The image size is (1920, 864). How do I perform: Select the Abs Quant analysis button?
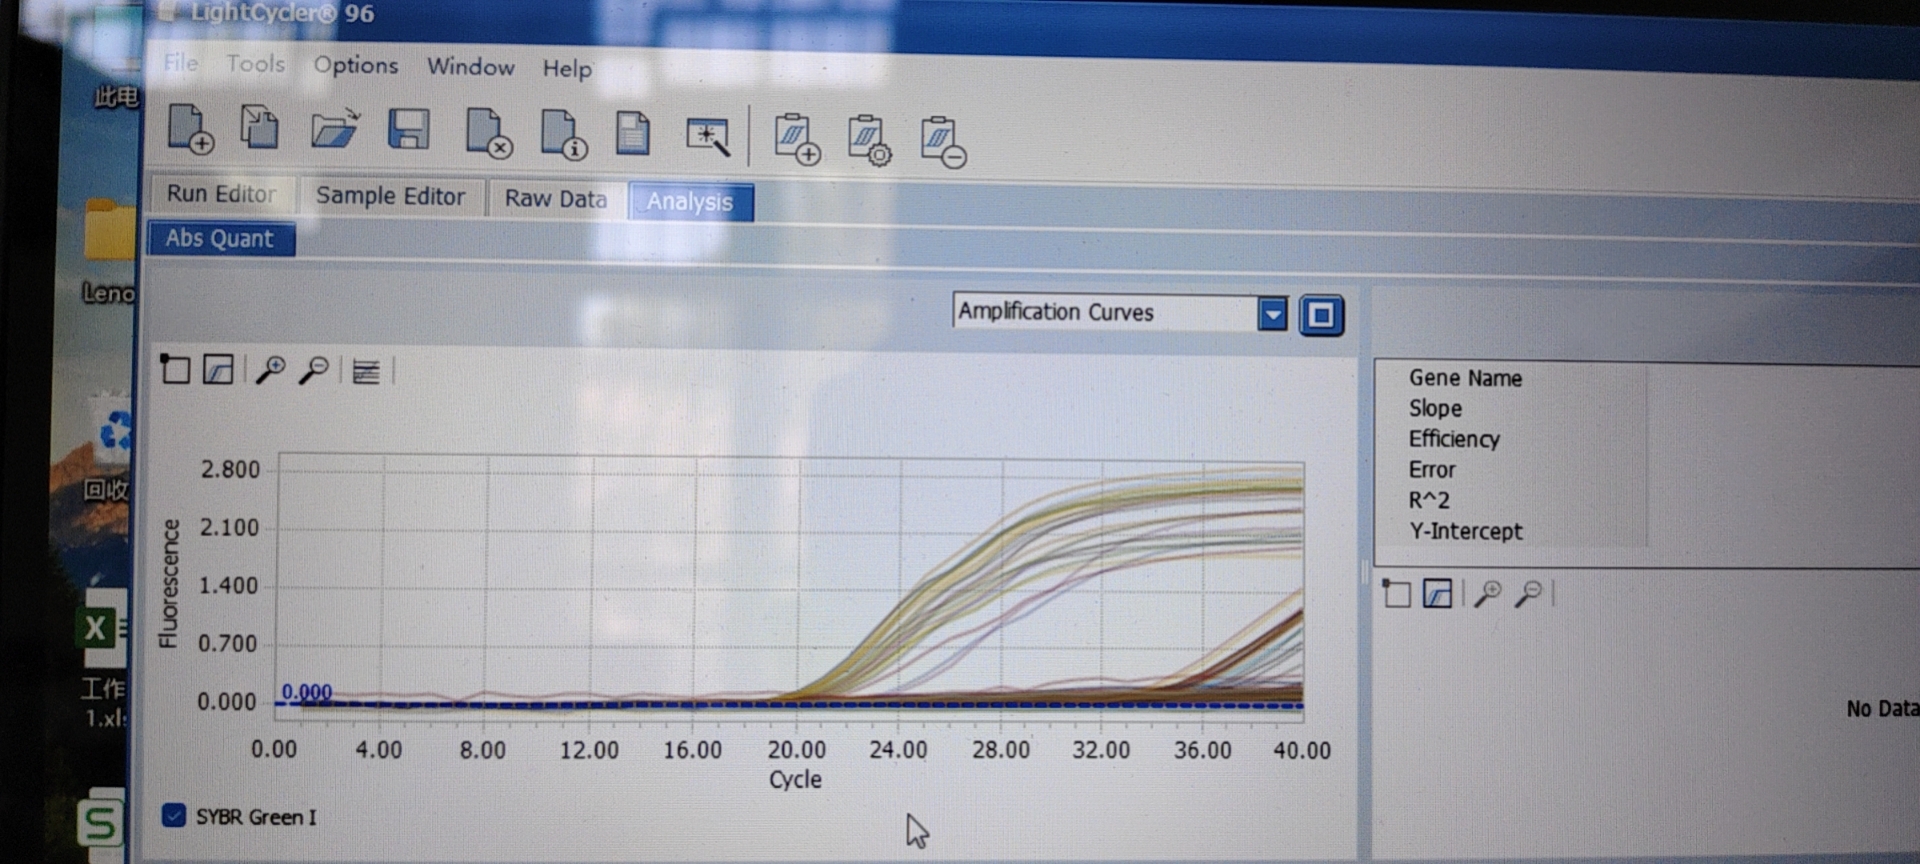coord(220,239)
